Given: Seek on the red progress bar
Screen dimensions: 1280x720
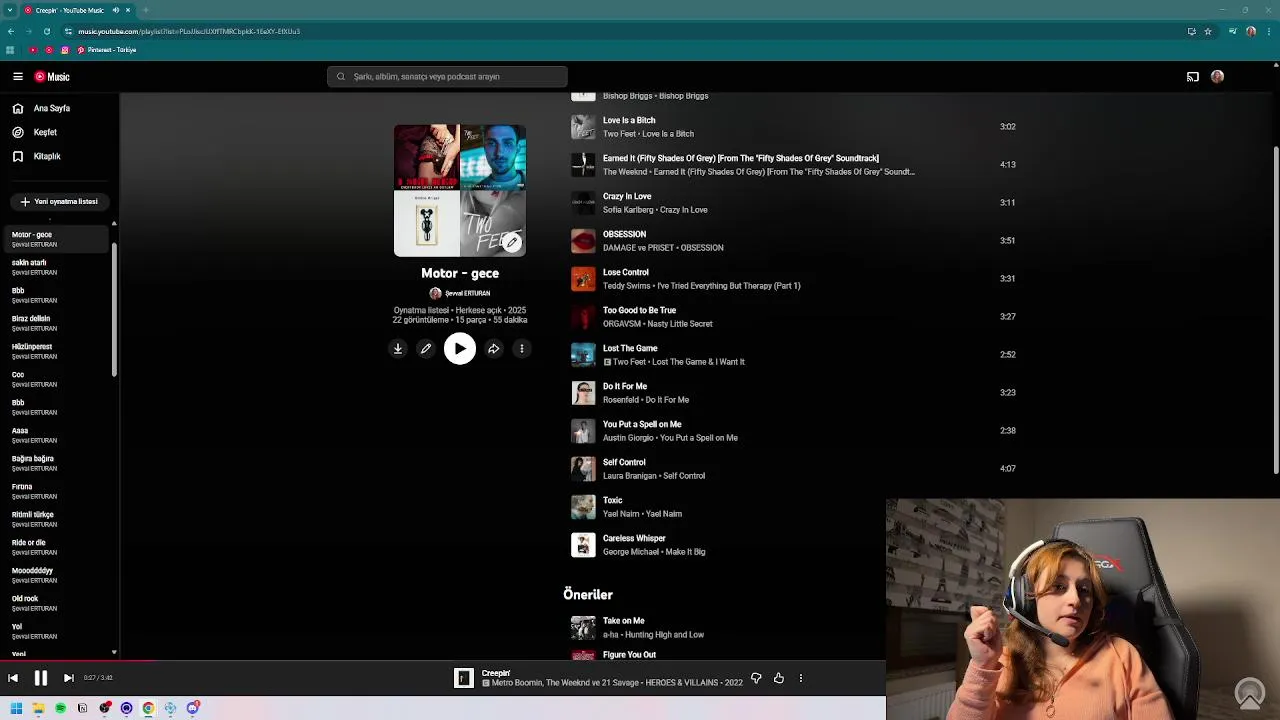Looking at the screenshot, I should 78,660.
